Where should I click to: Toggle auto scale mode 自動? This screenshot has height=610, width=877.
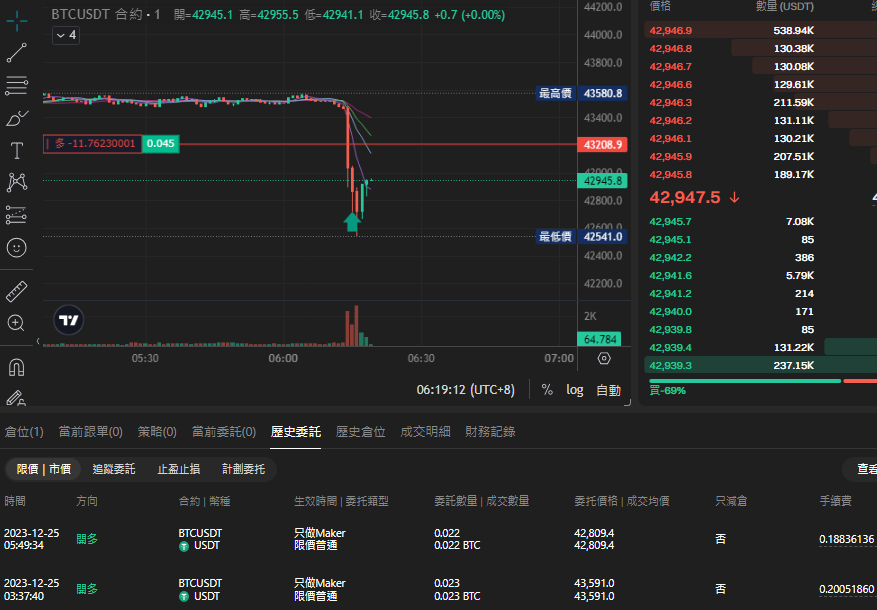coord(609,390)
